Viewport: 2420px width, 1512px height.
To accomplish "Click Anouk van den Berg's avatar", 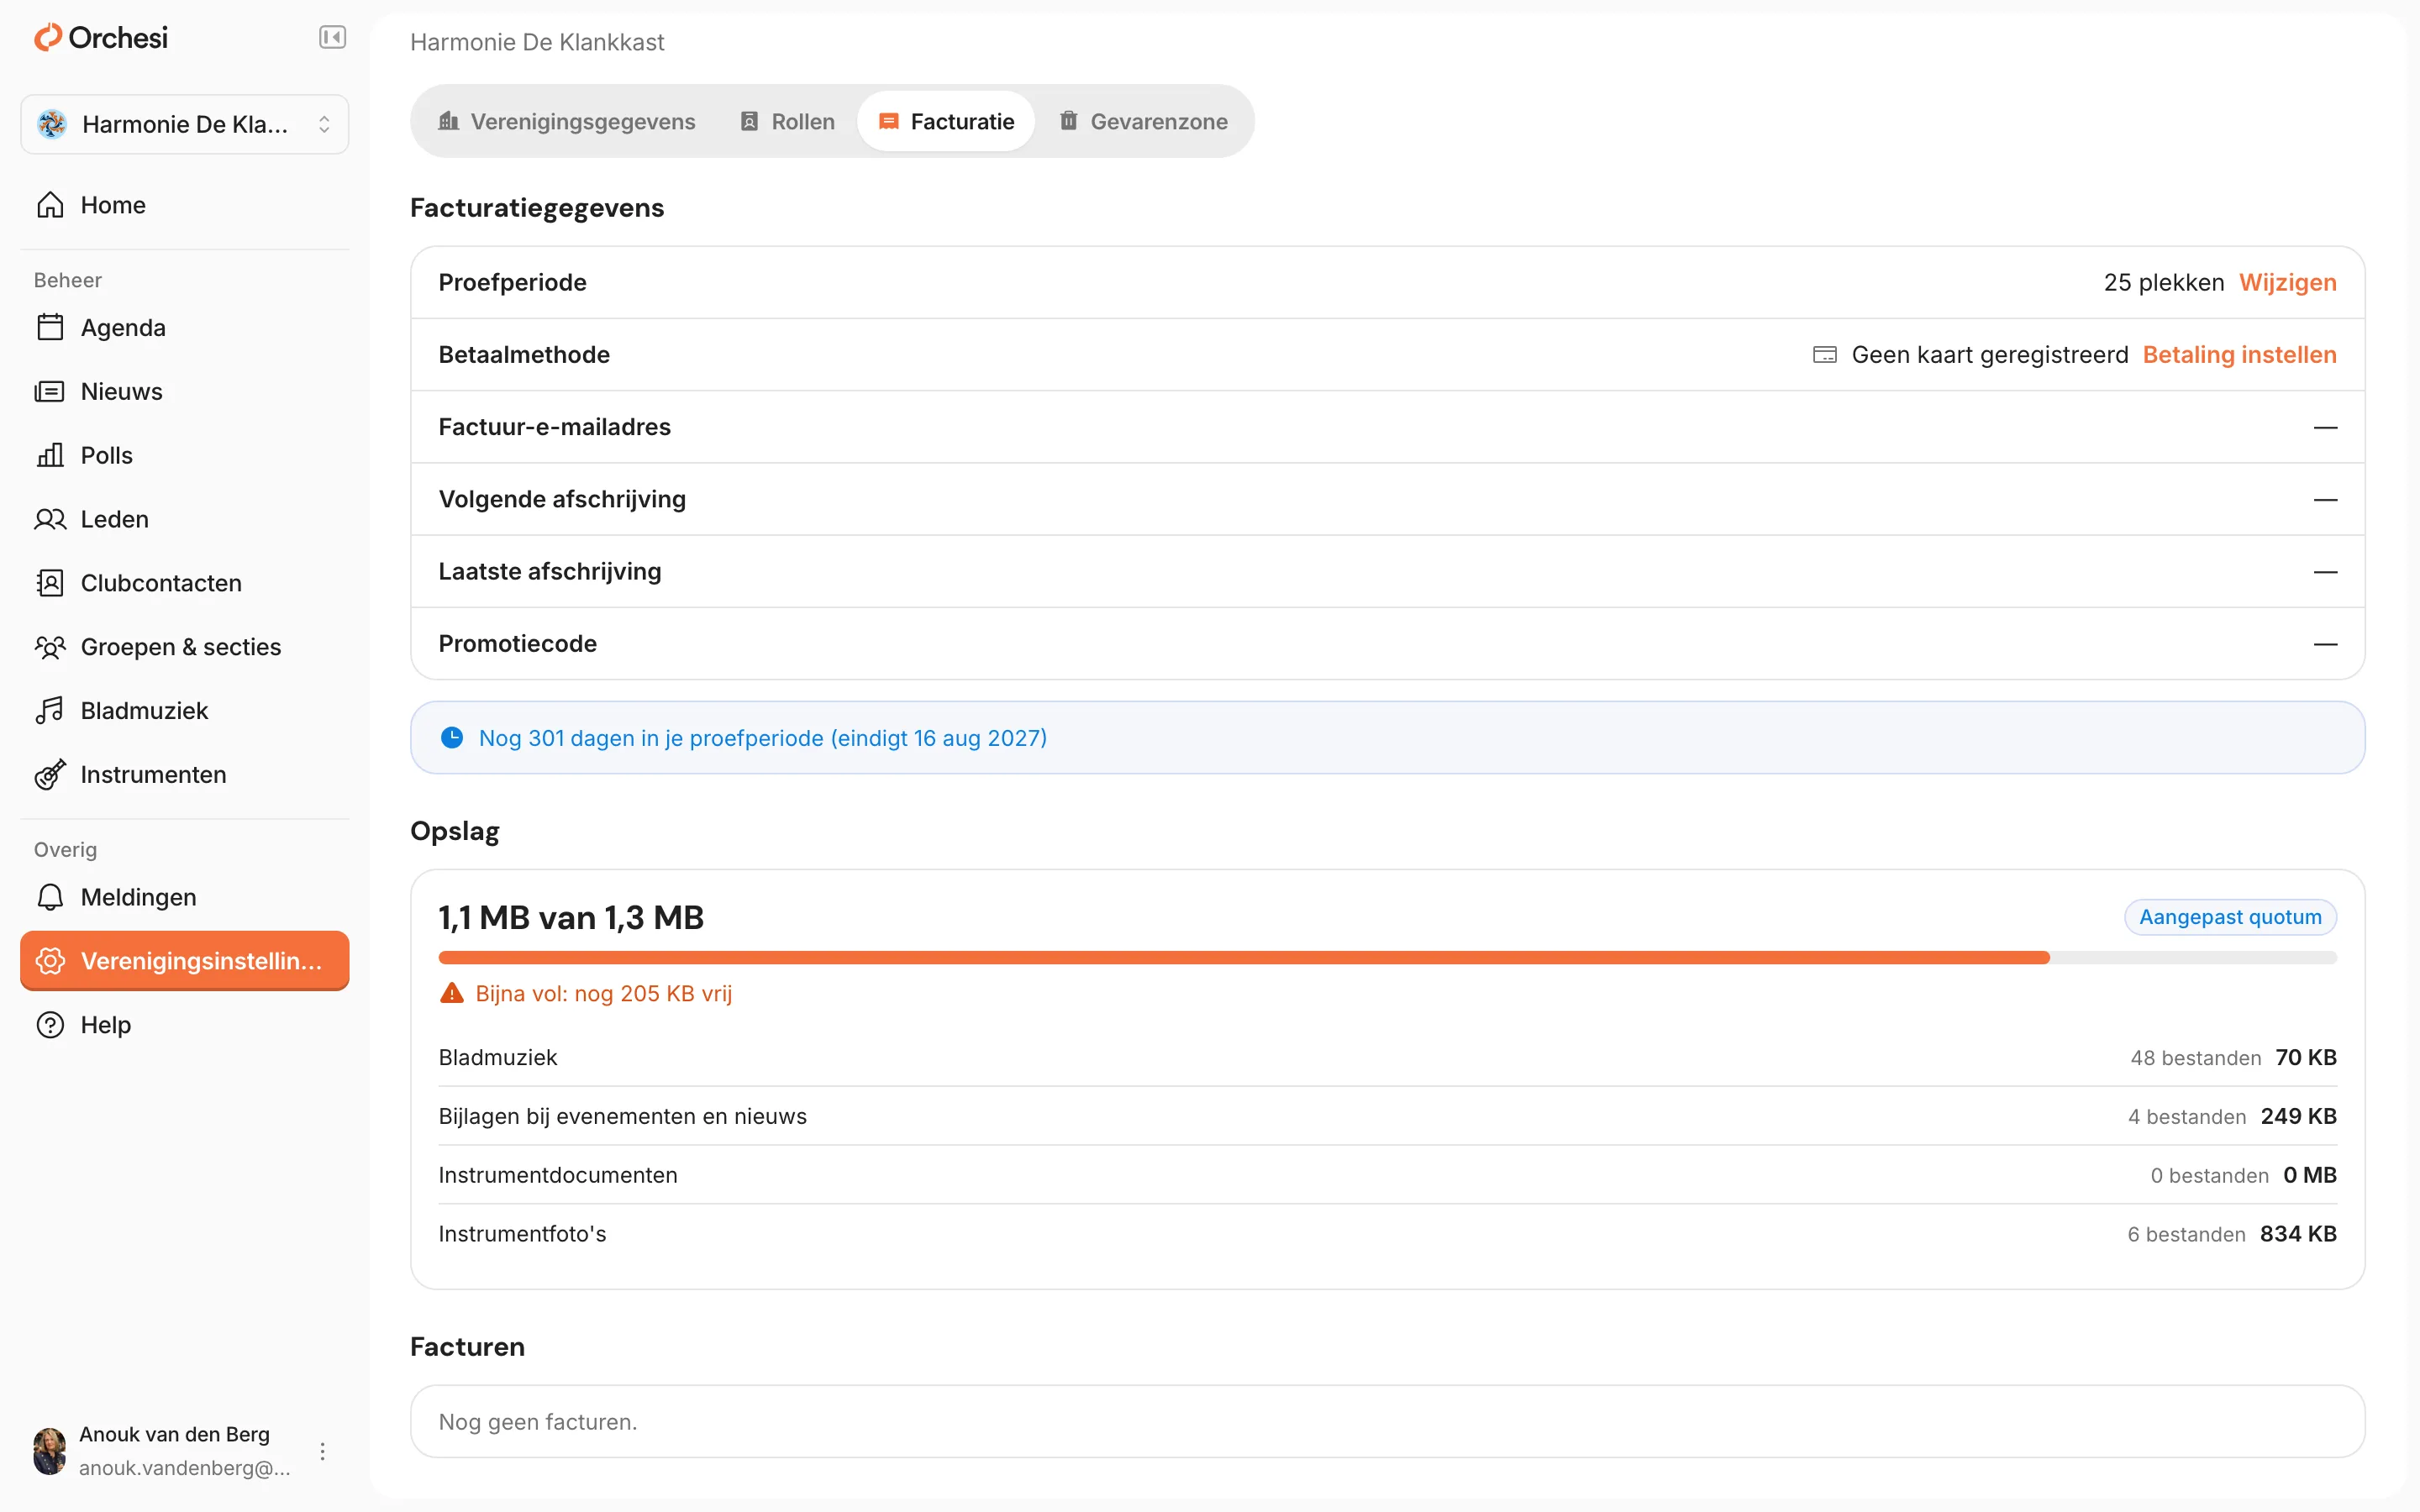I will pos(49,1451).
